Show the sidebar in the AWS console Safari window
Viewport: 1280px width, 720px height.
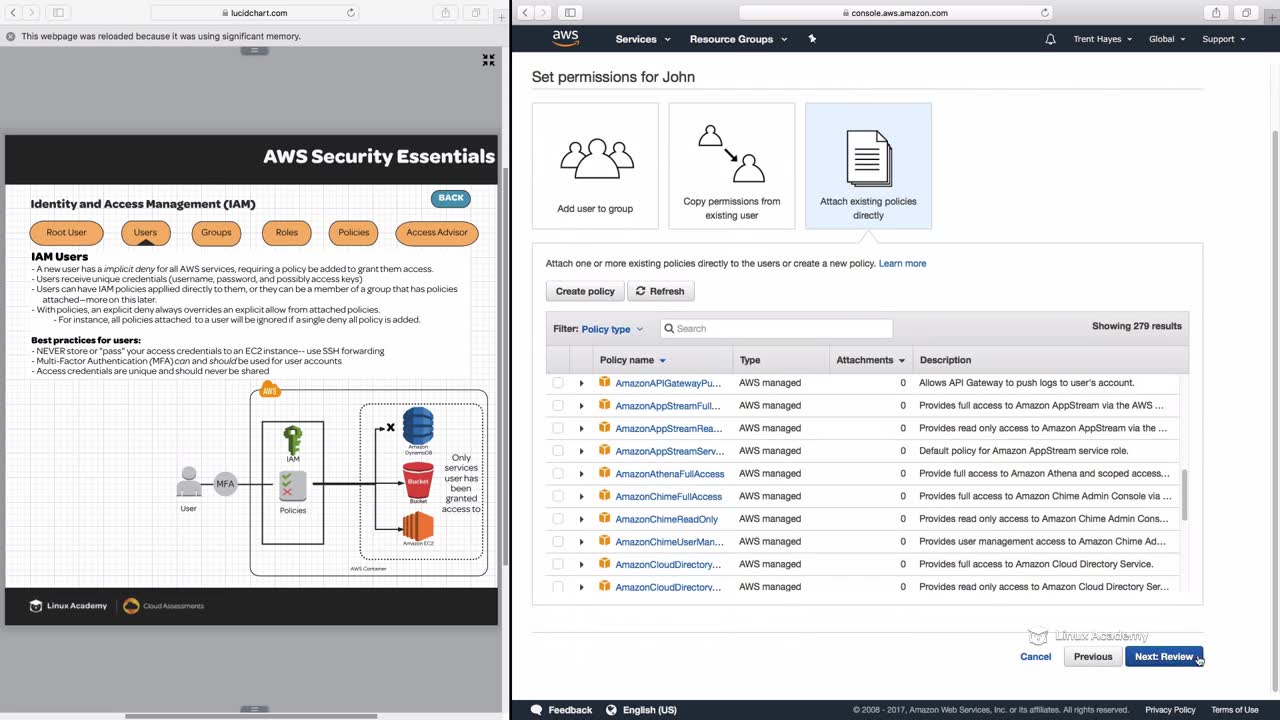[570, 13]
